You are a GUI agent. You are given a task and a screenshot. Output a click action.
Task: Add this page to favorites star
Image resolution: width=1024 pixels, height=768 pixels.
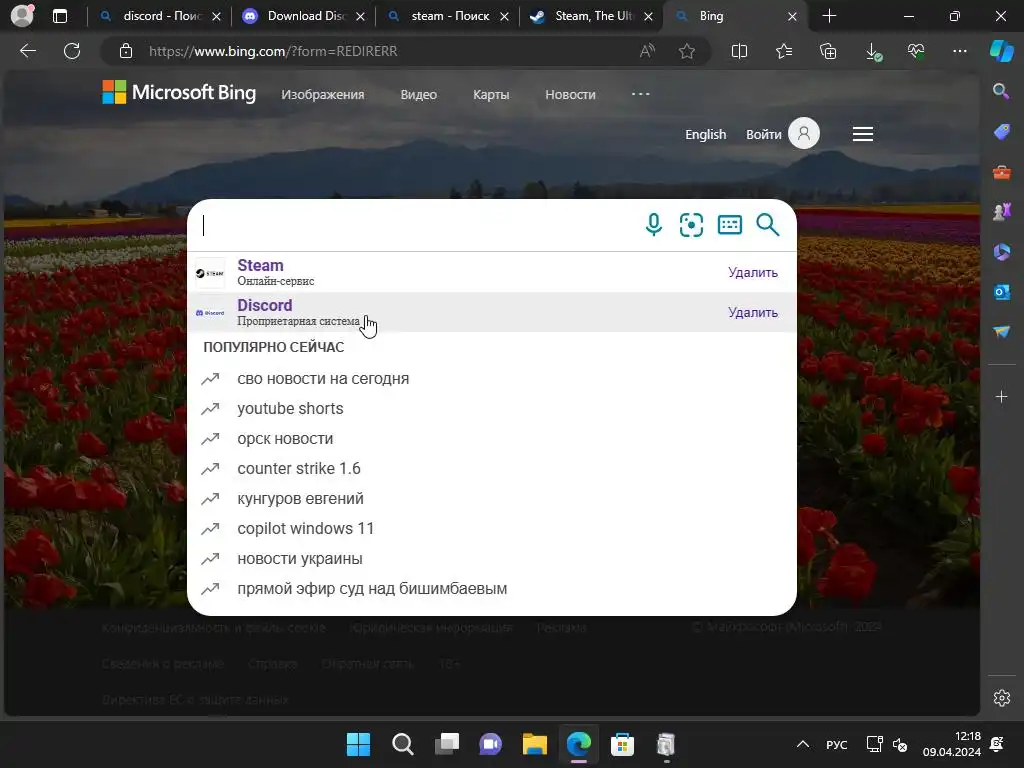(686, 51)
